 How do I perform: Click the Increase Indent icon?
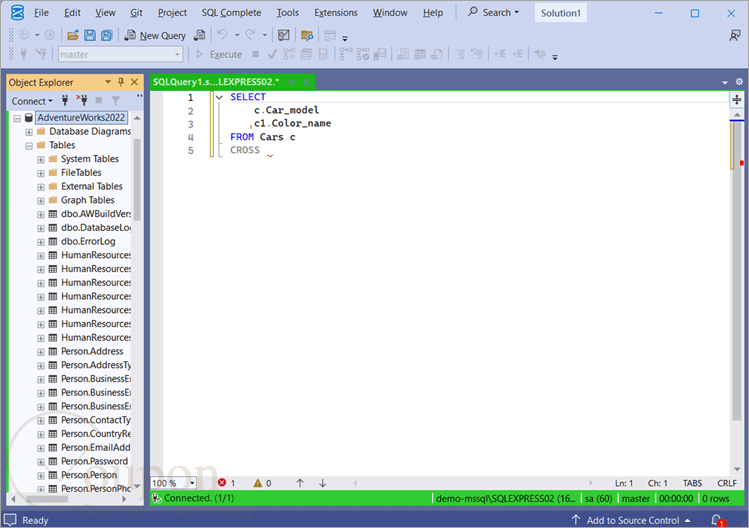click(x=517, y=54)
